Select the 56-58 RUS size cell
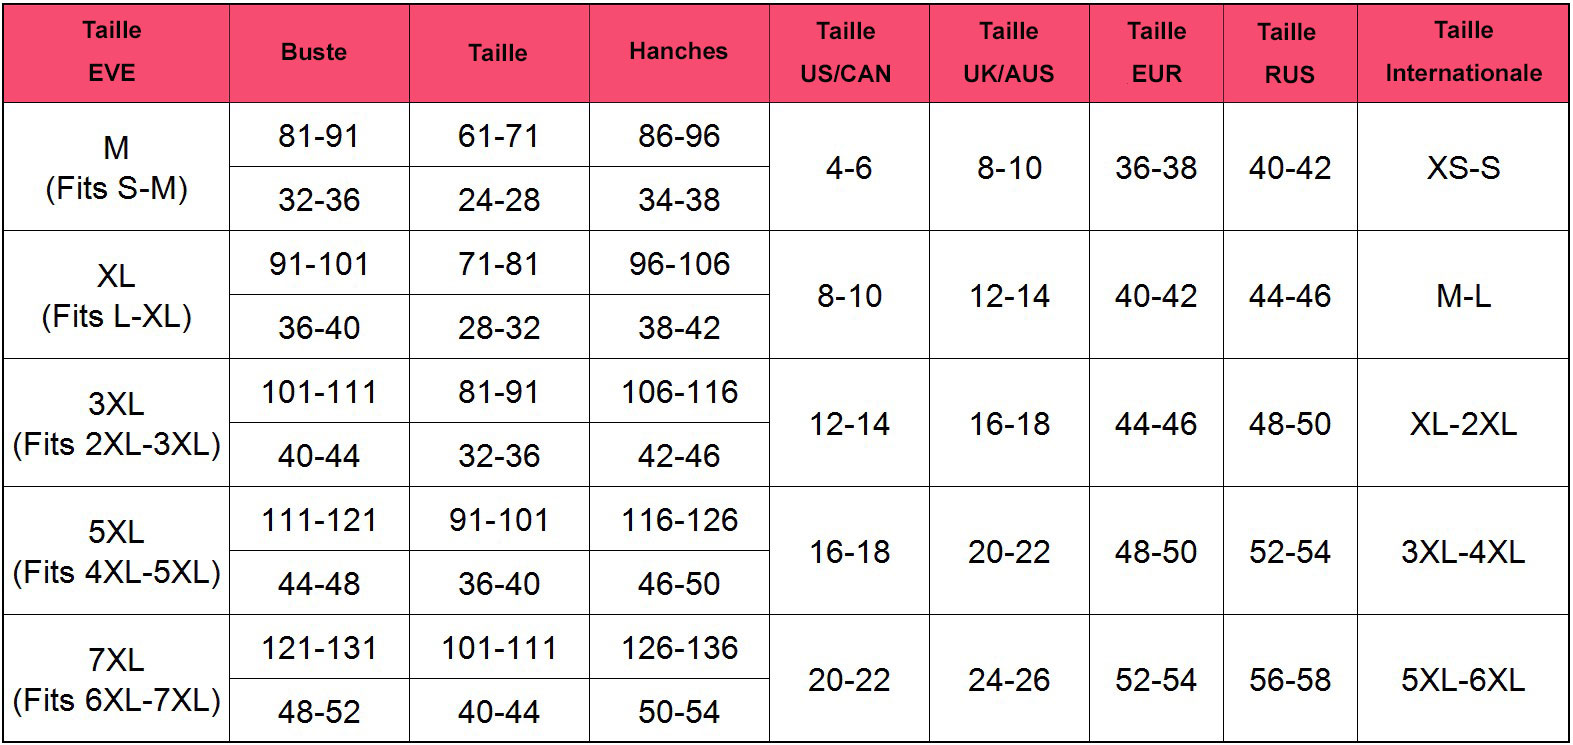This screenshot has width=1573, height=745. (1290, 679)
